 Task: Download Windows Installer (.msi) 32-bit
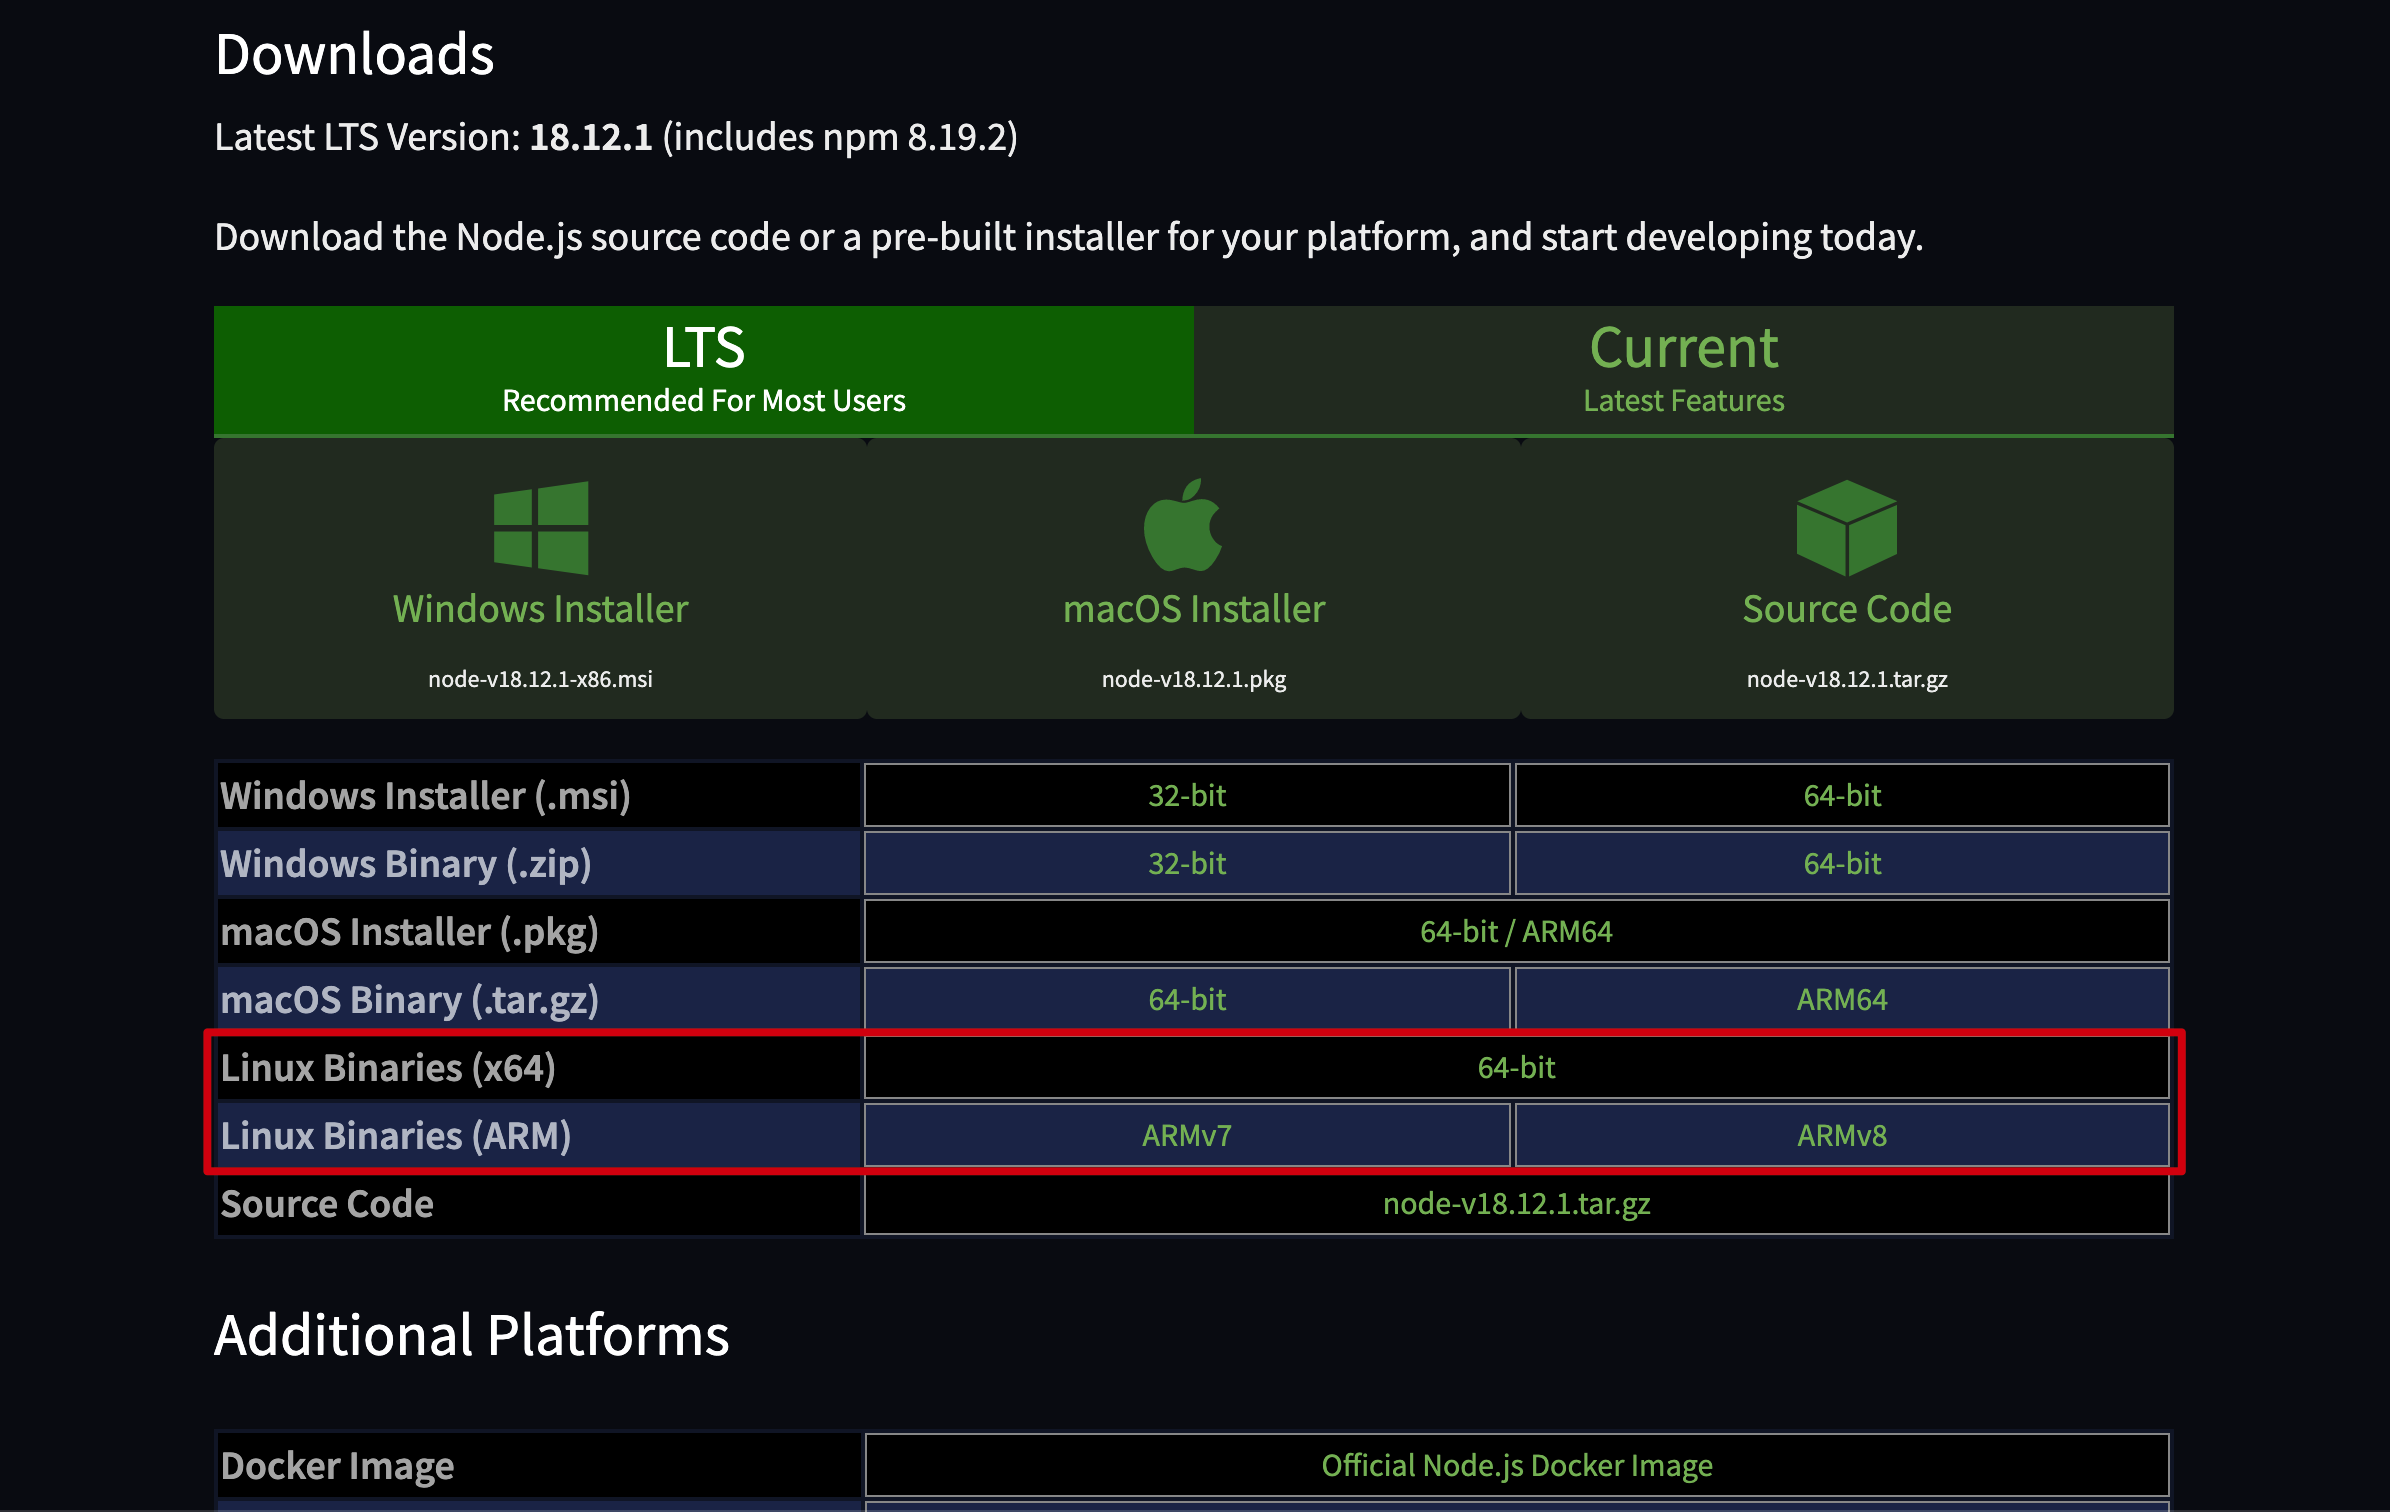tap(1186, 796)
